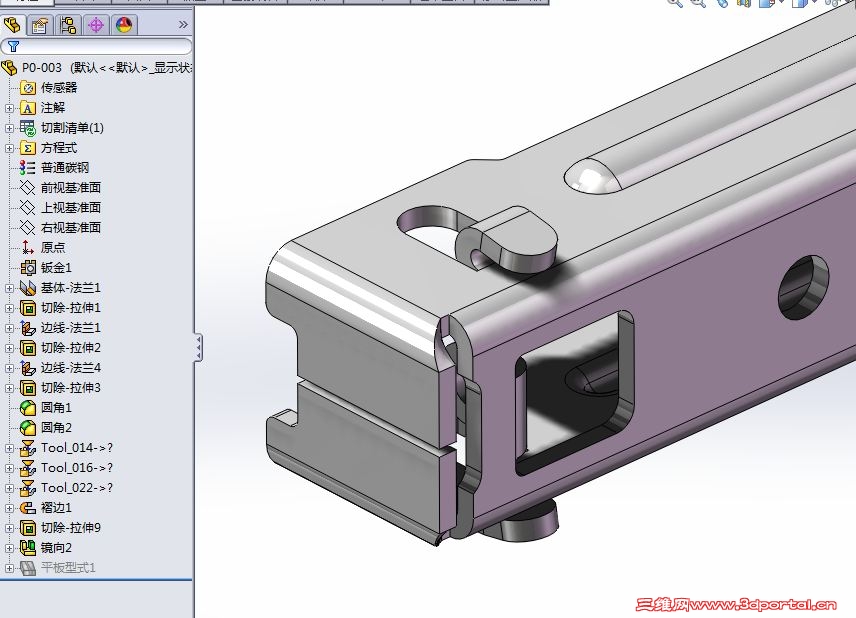The height and width of the screenshot is (618, 856).
Task: Select the 圆角2 fillet icon
Action: [x=28, y=427]
